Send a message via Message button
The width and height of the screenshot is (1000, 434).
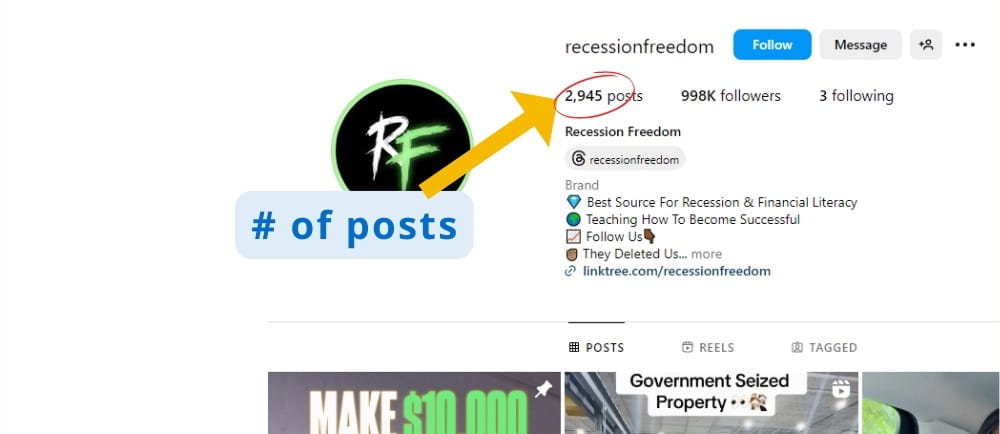click(x=860, y=45)
